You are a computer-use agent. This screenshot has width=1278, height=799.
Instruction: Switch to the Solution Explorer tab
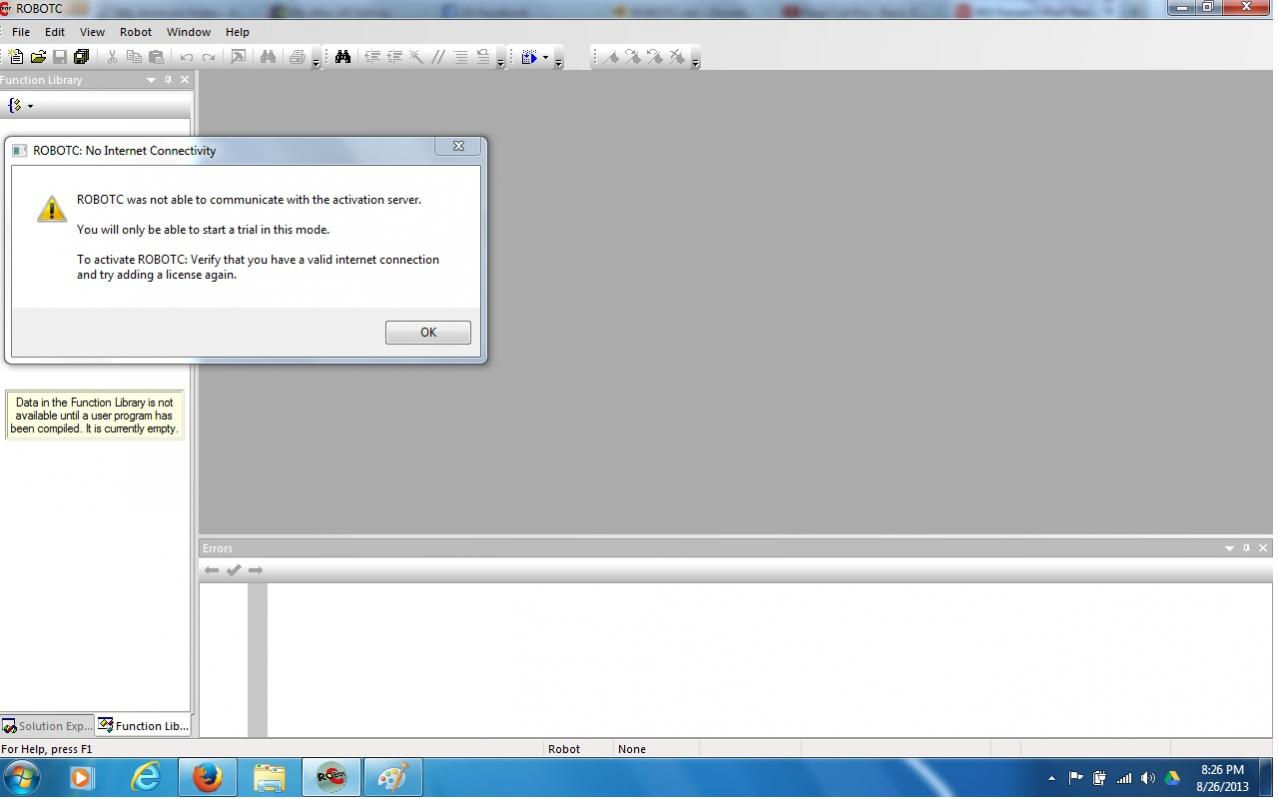click(47, 726)
